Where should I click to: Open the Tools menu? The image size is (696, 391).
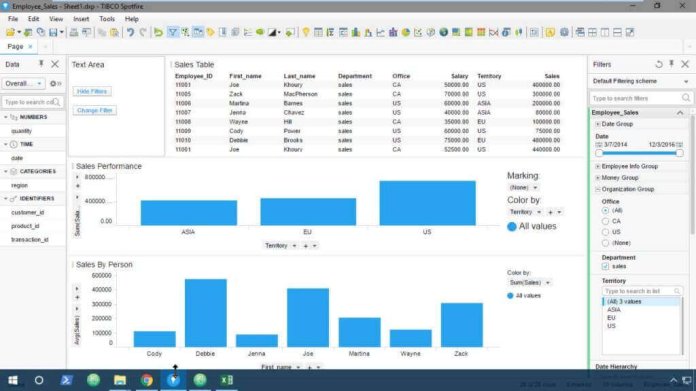point(107,19)
